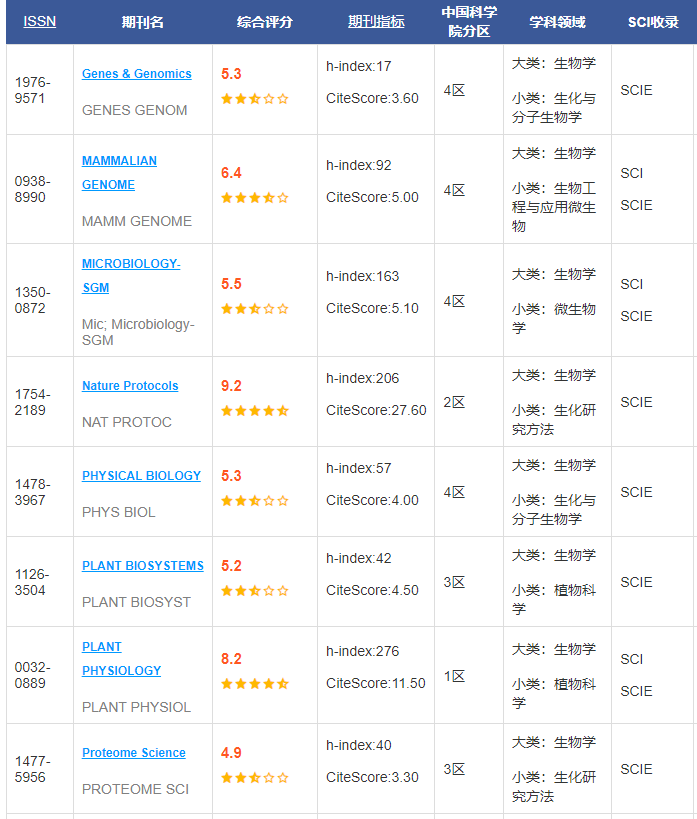Viewport: 697px width, 819px height.
Task: Click the star rating for Plant Physiology
Action: click(x=254, y=684)
